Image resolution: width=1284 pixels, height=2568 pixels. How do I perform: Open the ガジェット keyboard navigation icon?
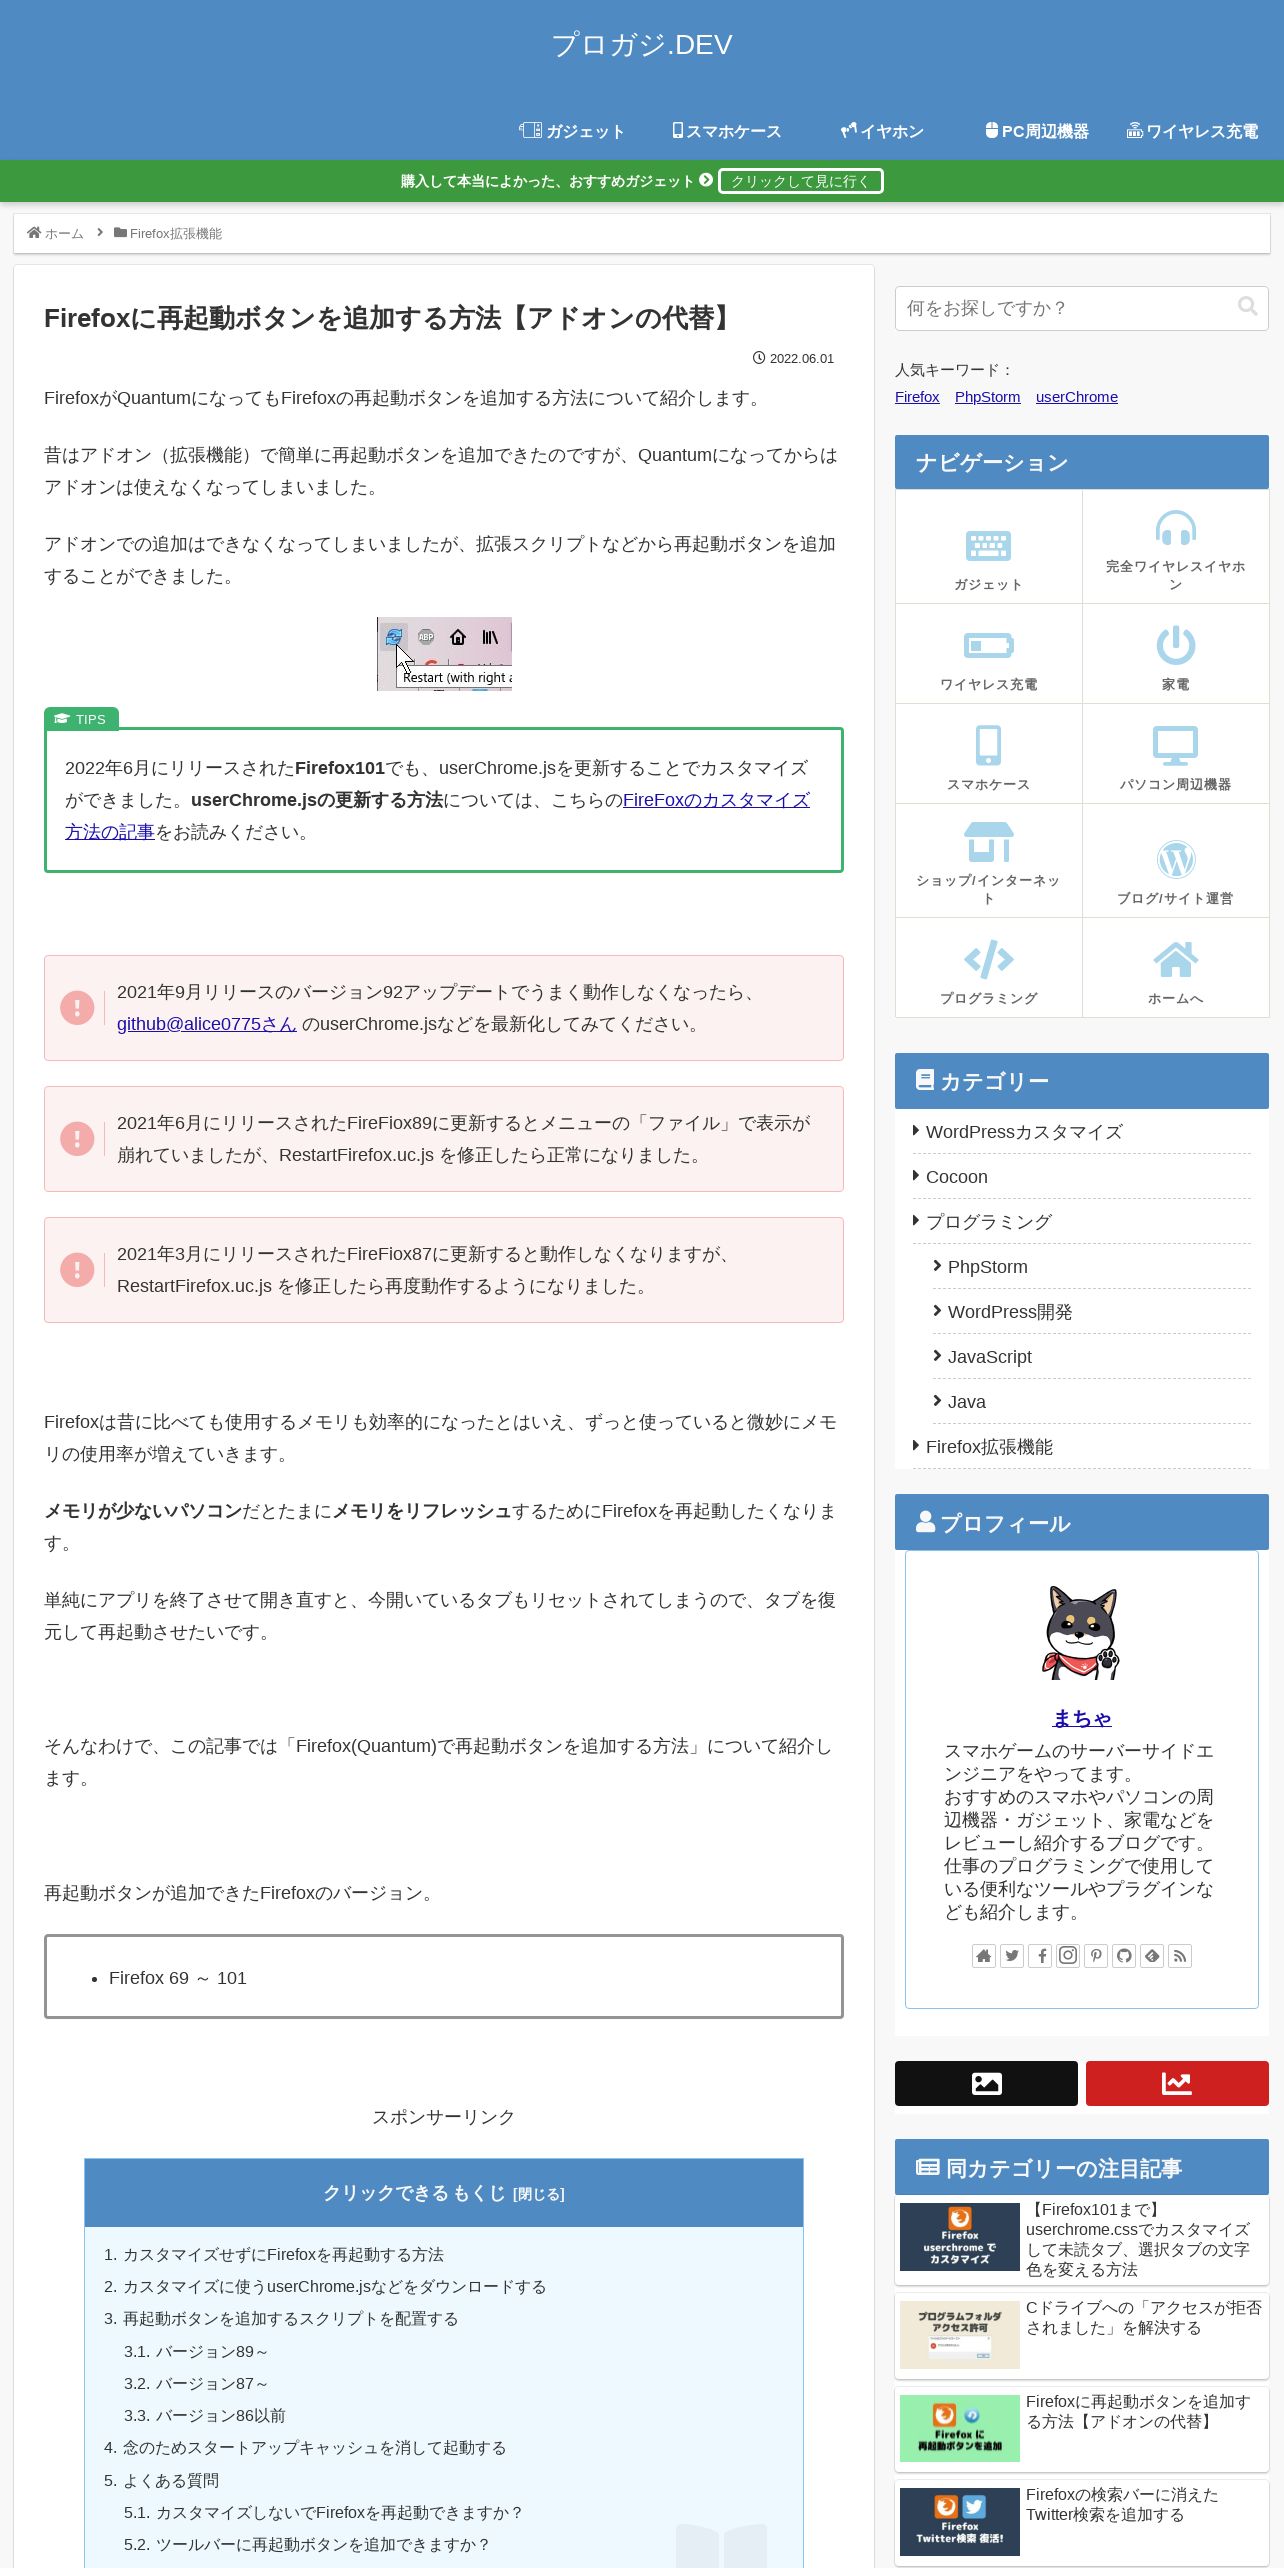989,547
